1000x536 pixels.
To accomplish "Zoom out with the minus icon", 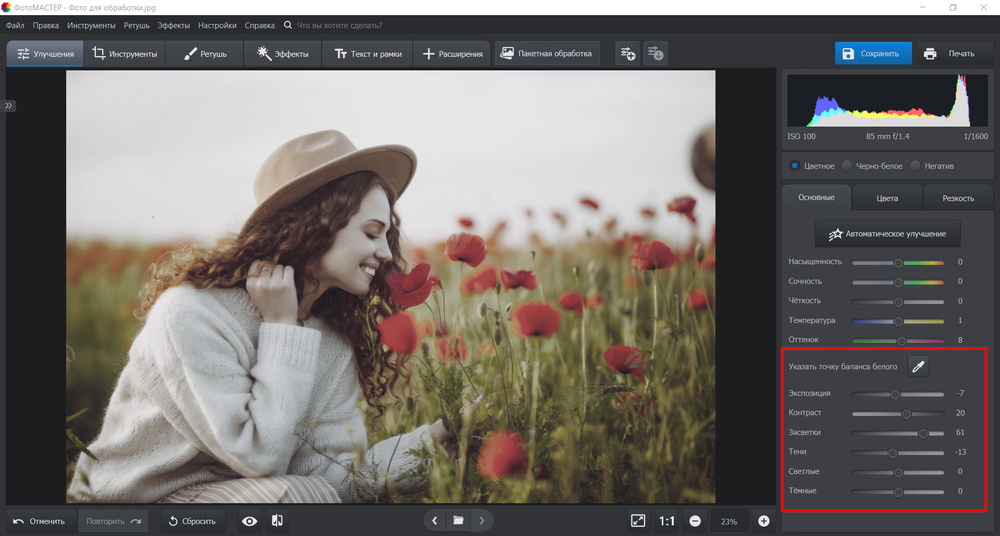I will coord(694,521).
